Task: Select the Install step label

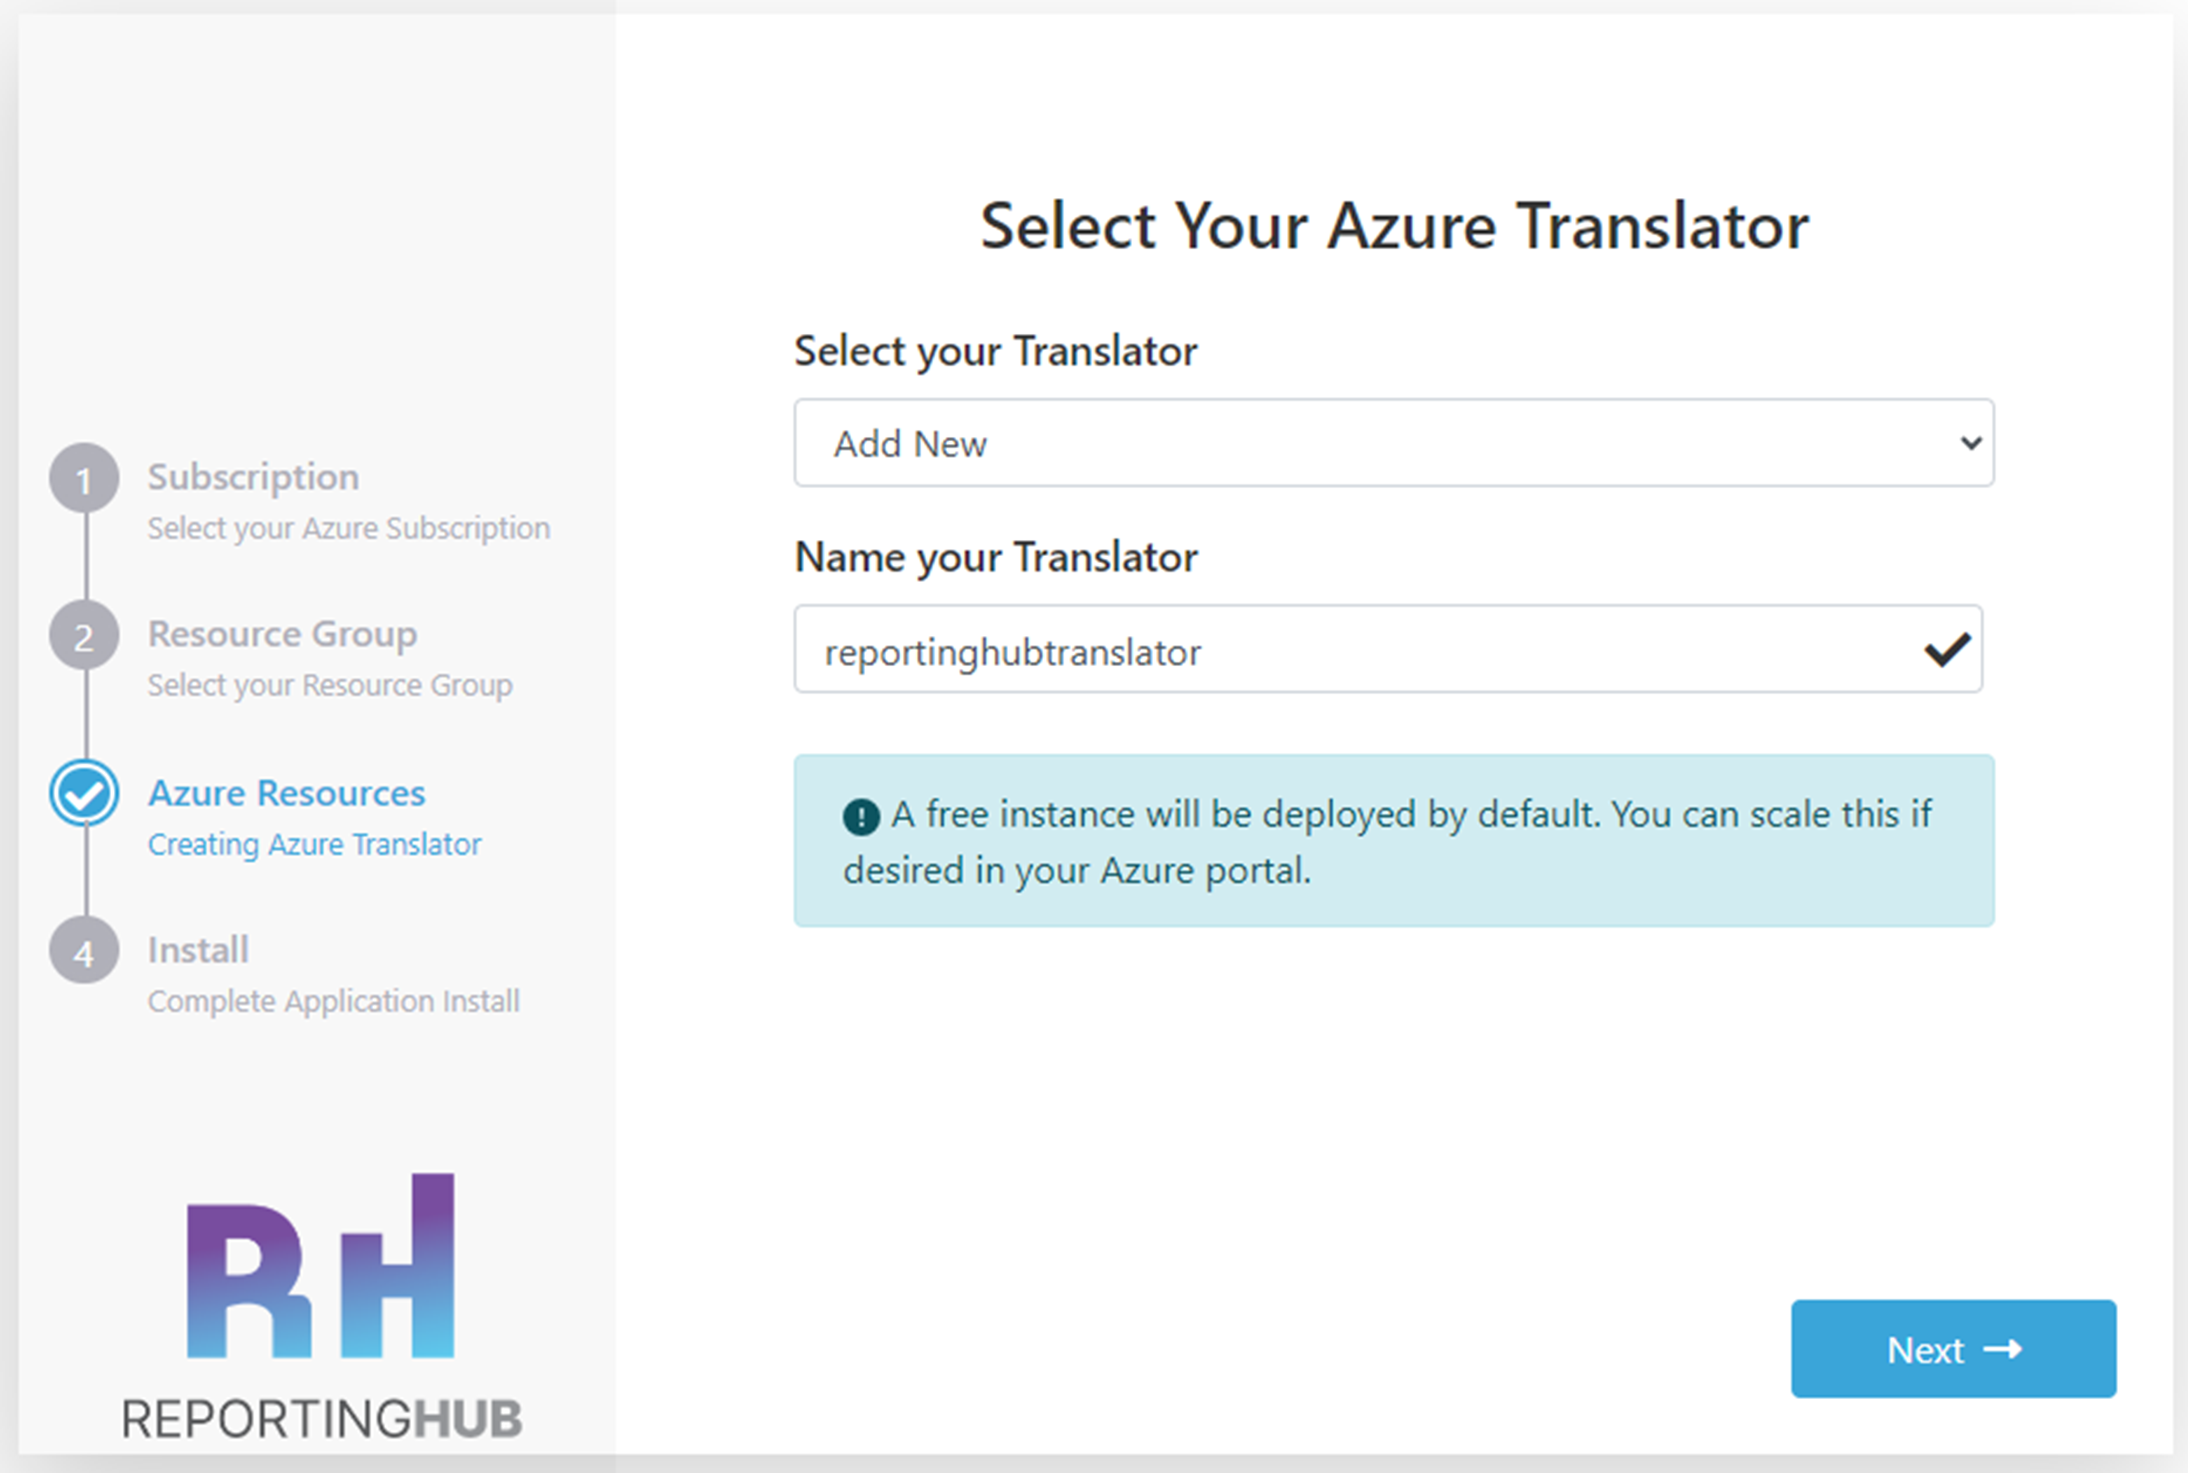Action: (198, 950)
